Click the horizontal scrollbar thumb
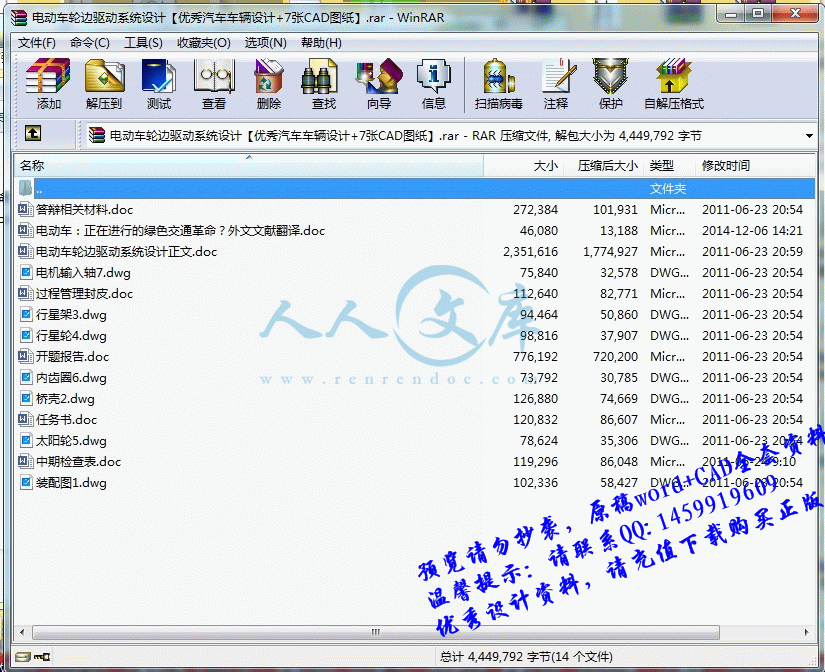The width and height of the screenshot is (825, 672). click(x=376, y=632)
